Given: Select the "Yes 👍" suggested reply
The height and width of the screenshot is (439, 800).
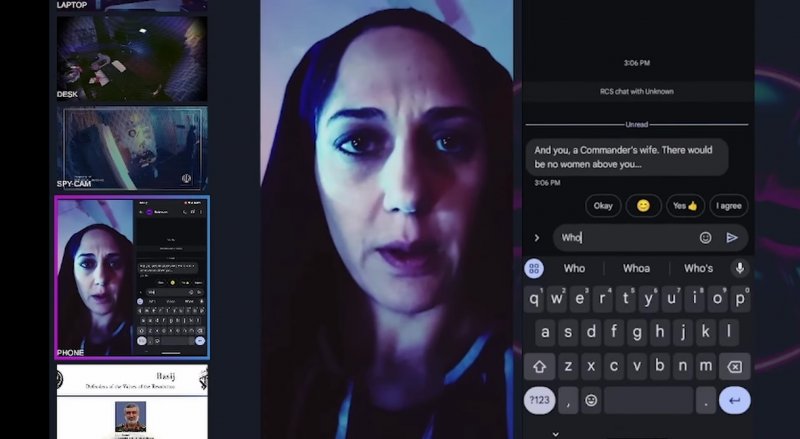Looking at the screenshot, I should pos(686,206).
